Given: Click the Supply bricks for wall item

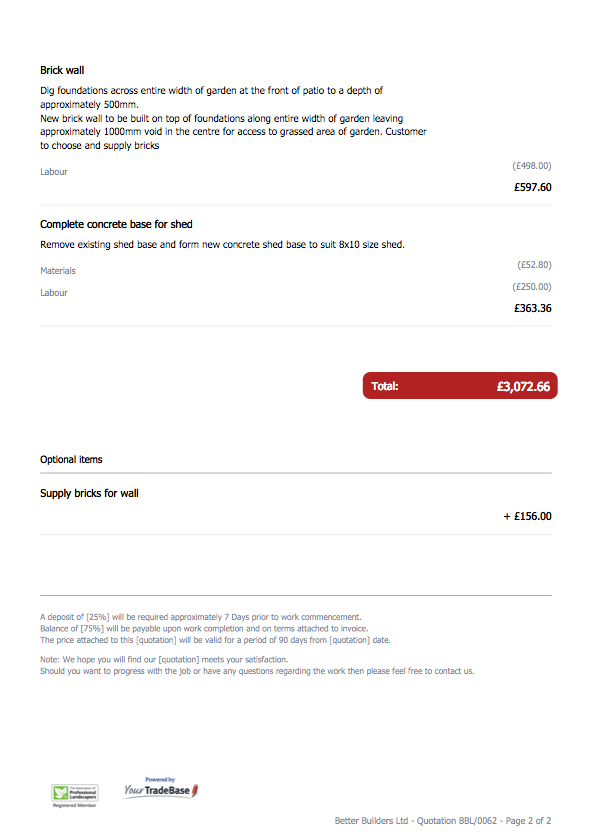Looking at the screenshot, I should [x=89, y=493].
